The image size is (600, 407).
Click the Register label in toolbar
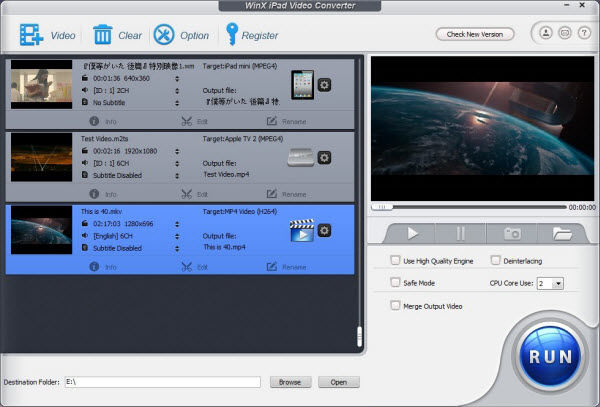[260, 36]
